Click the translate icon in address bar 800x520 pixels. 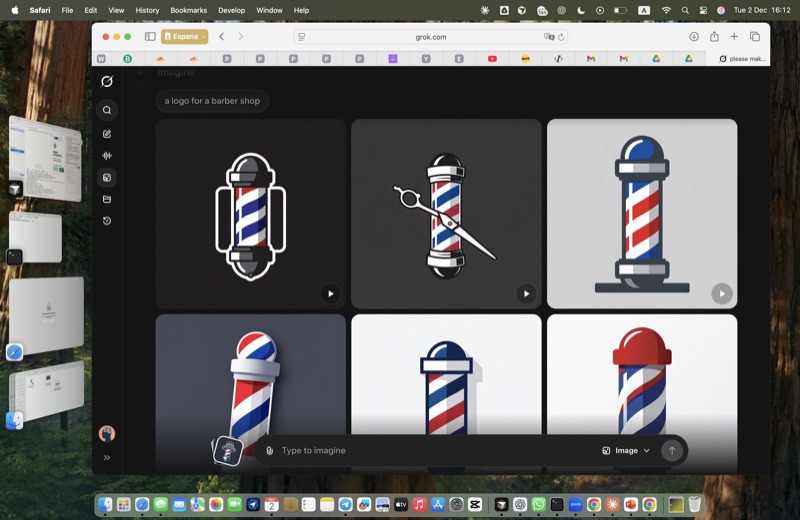point(549,37)
